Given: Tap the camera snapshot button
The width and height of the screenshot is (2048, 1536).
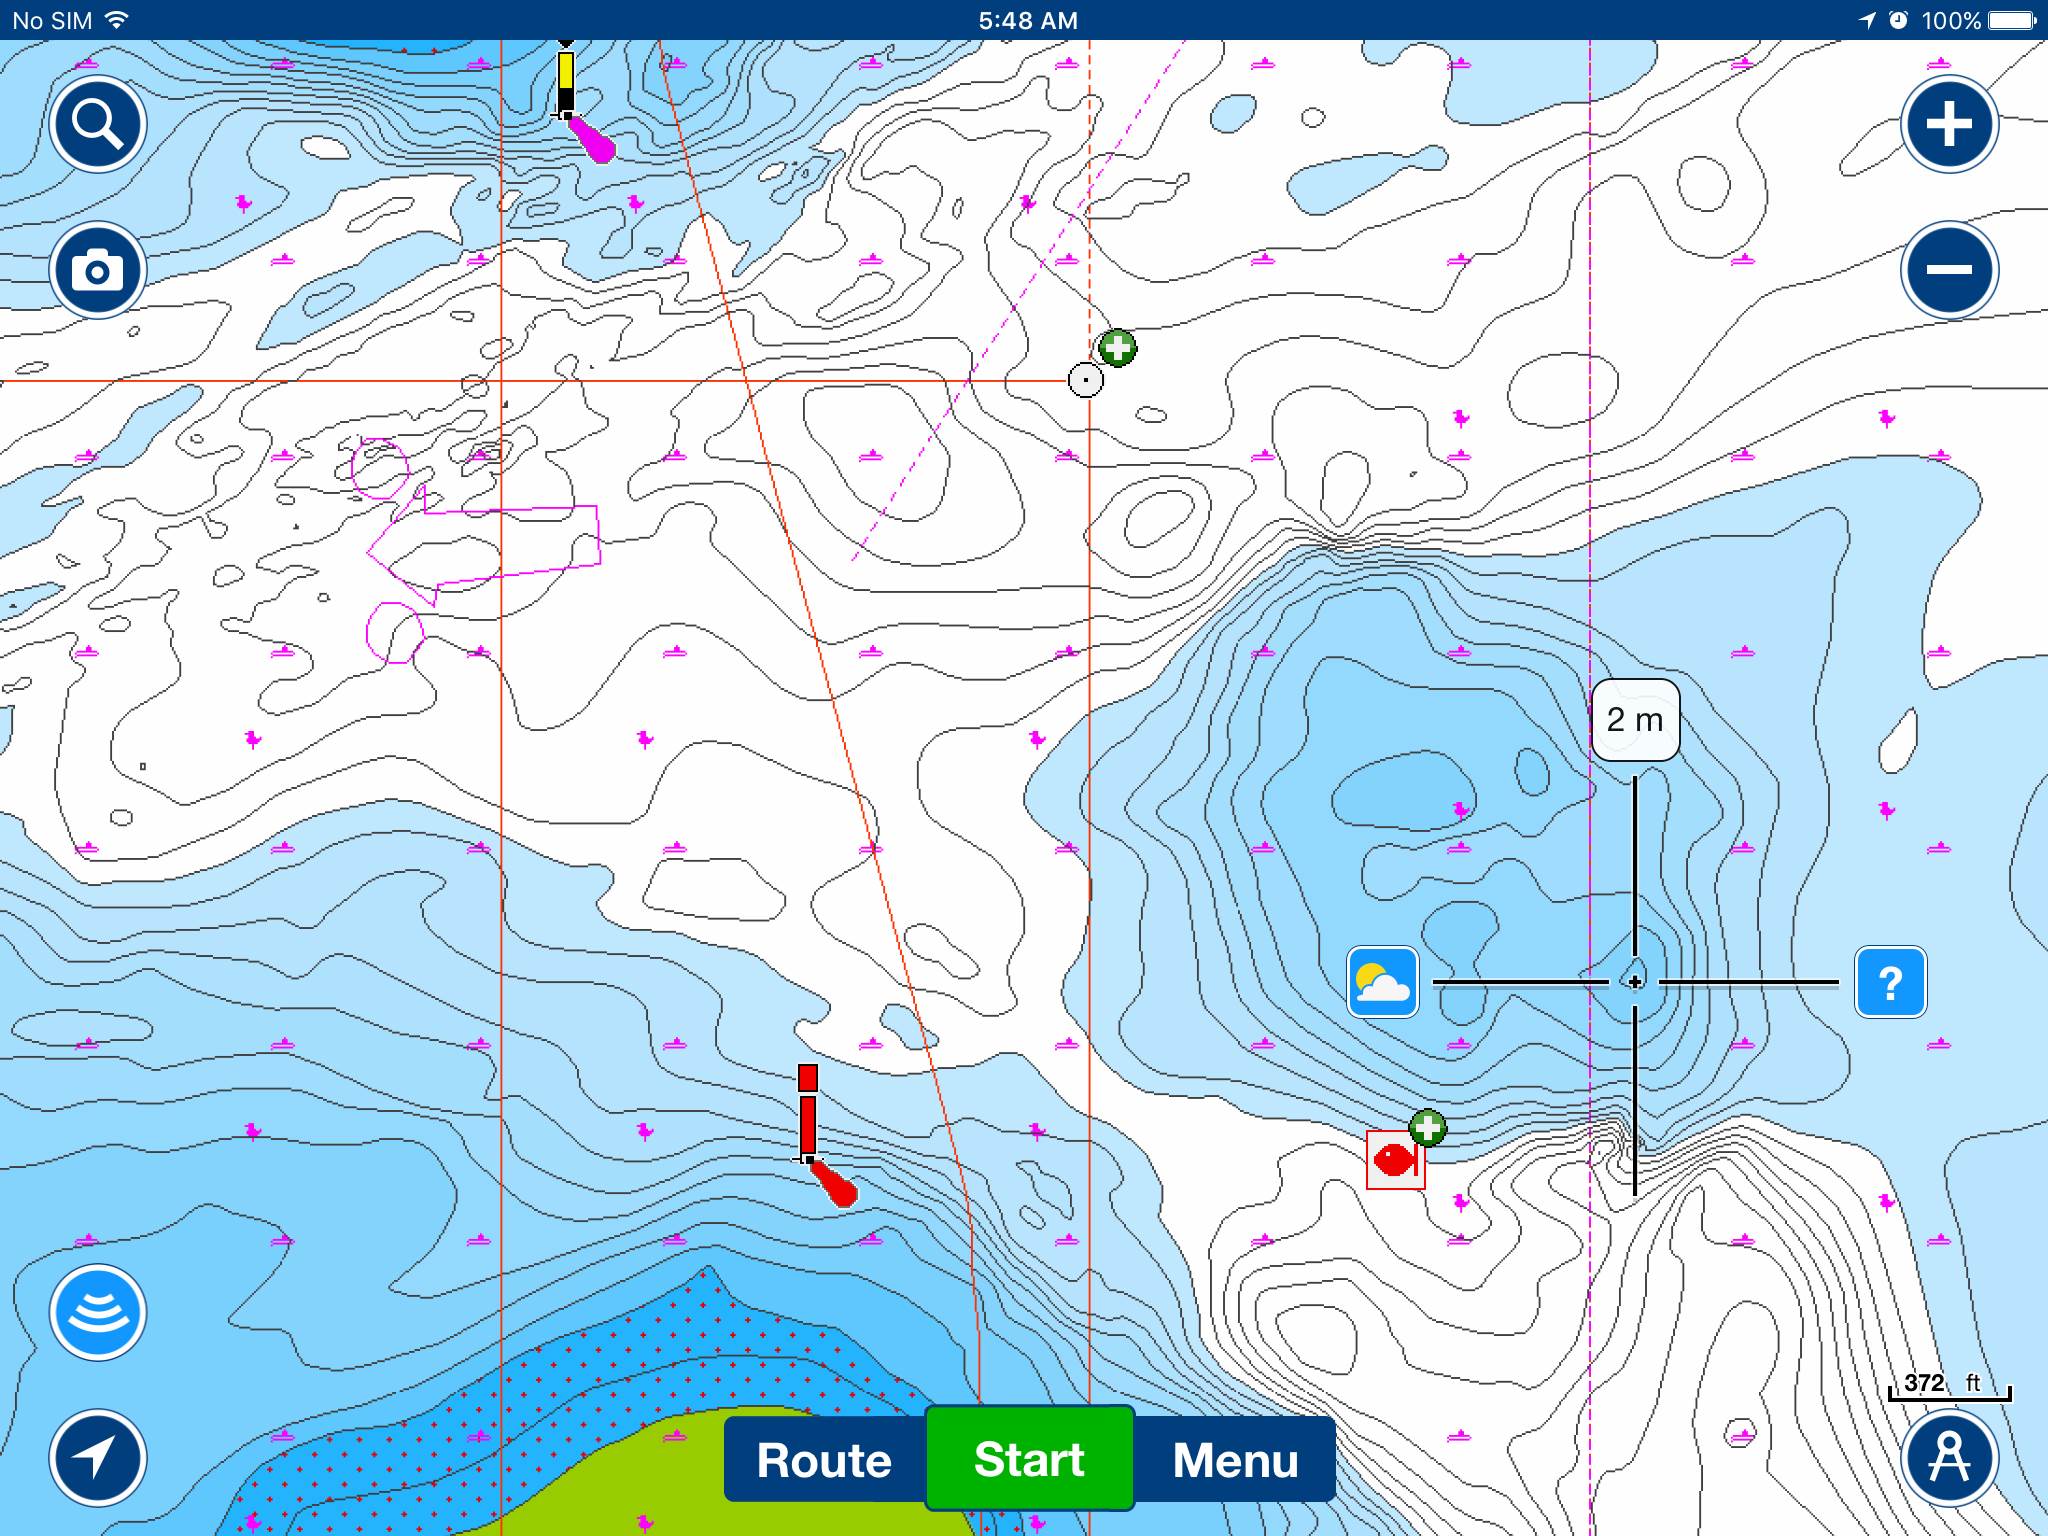Looking at the screenshot, I should click(98, 271).
